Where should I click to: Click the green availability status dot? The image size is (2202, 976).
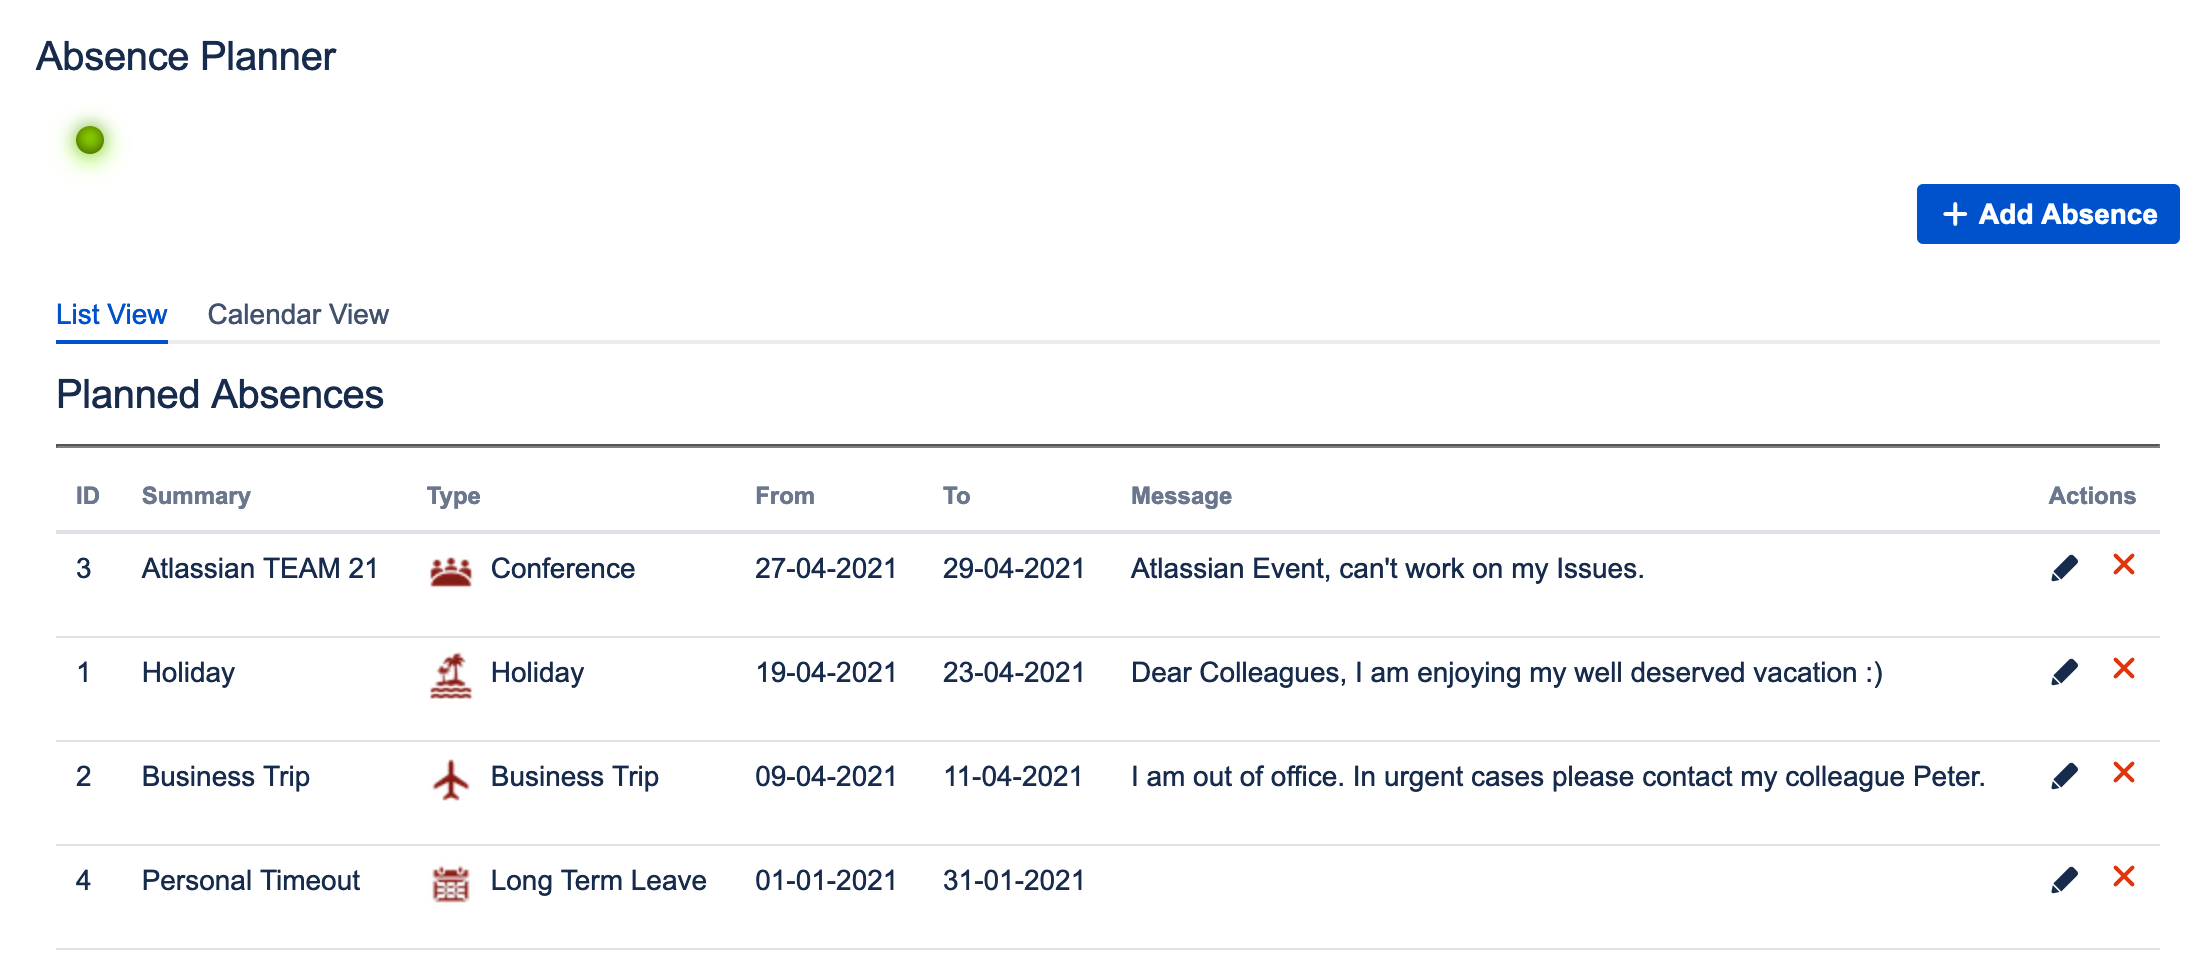point(90,140)
